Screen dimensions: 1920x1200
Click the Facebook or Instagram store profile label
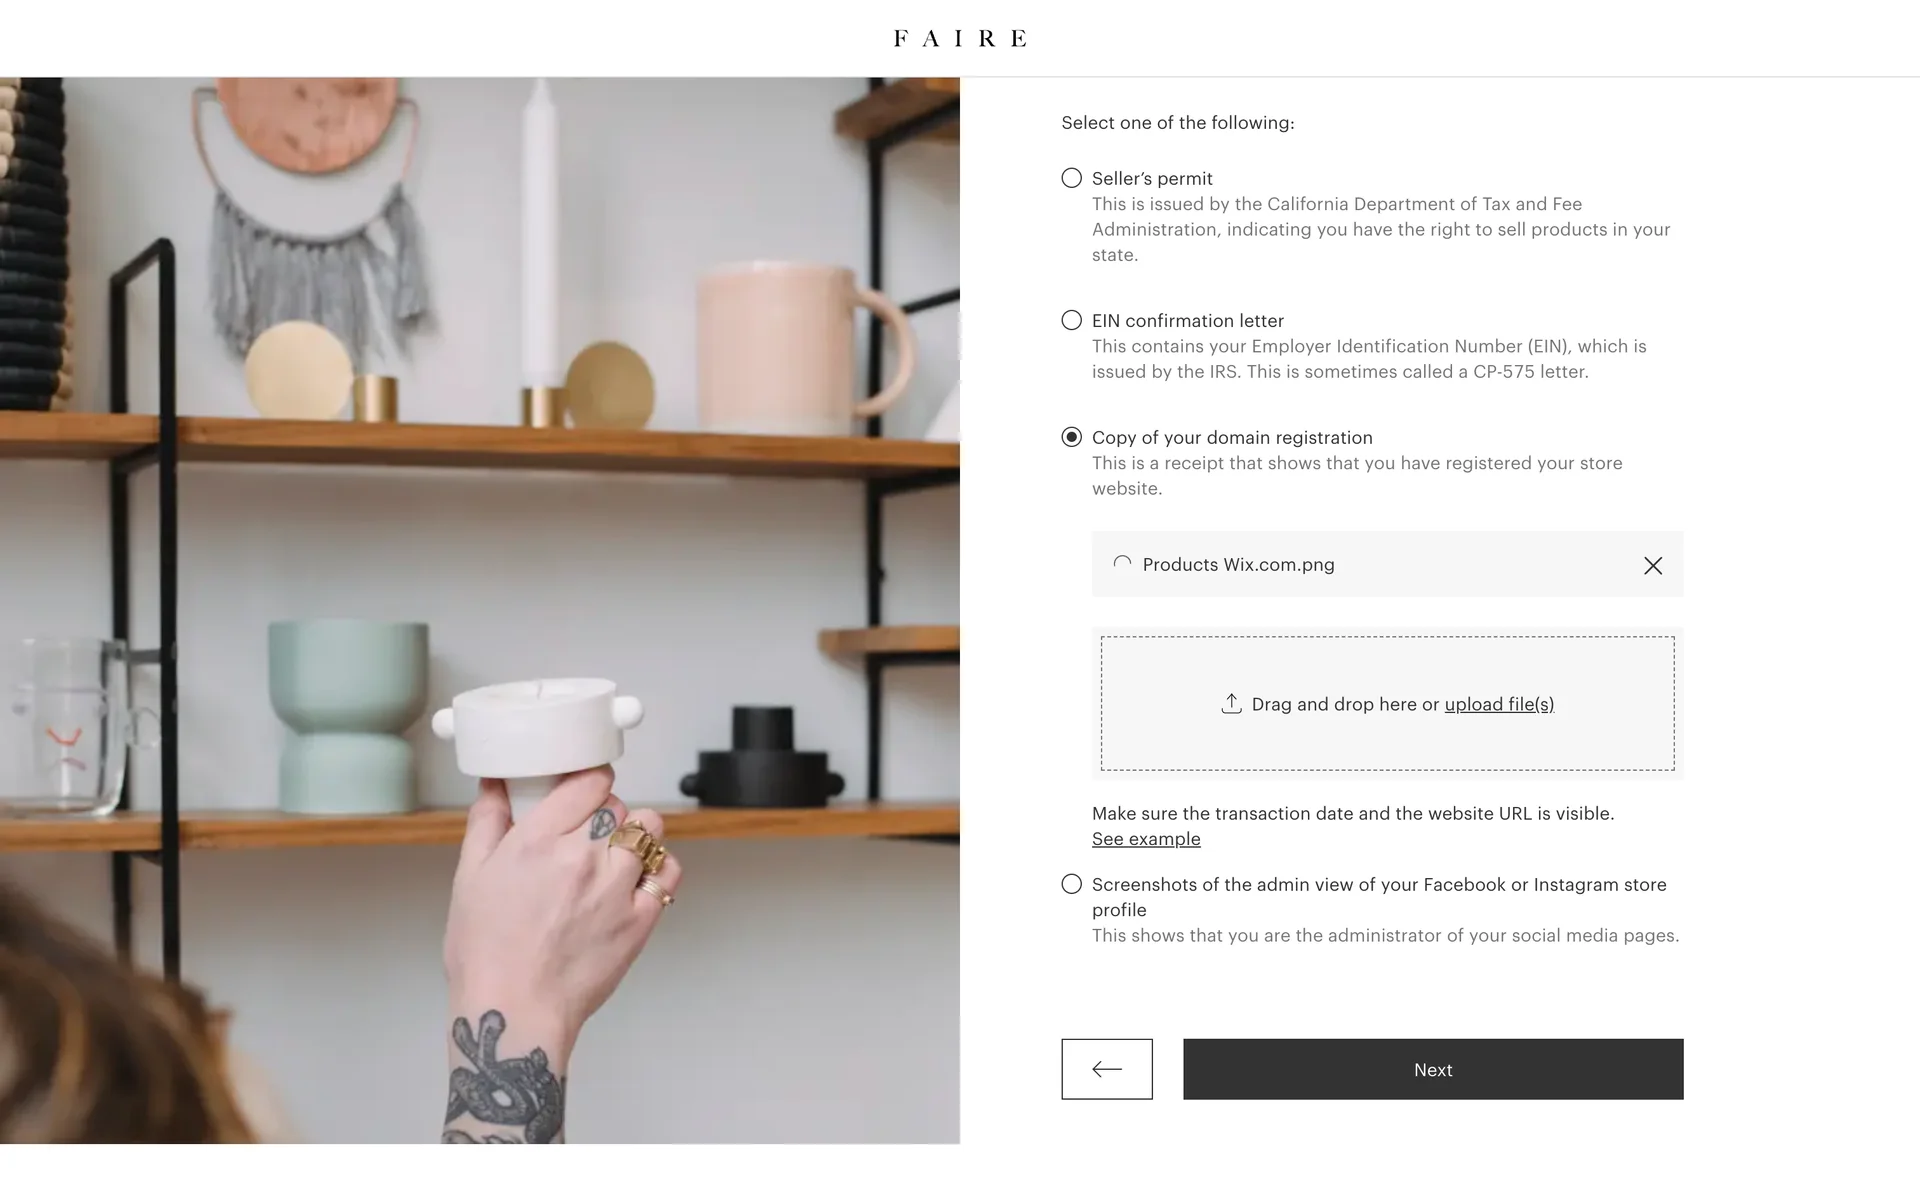pos(1379,897)
